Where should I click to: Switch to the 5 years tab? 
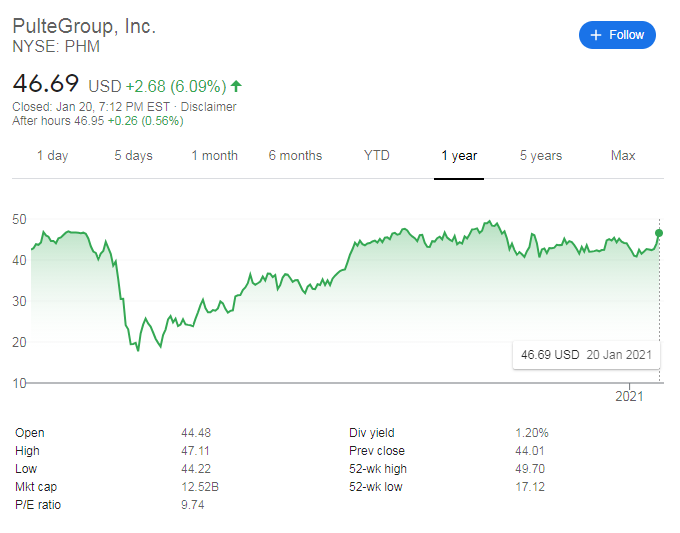[x=541, y=155]
